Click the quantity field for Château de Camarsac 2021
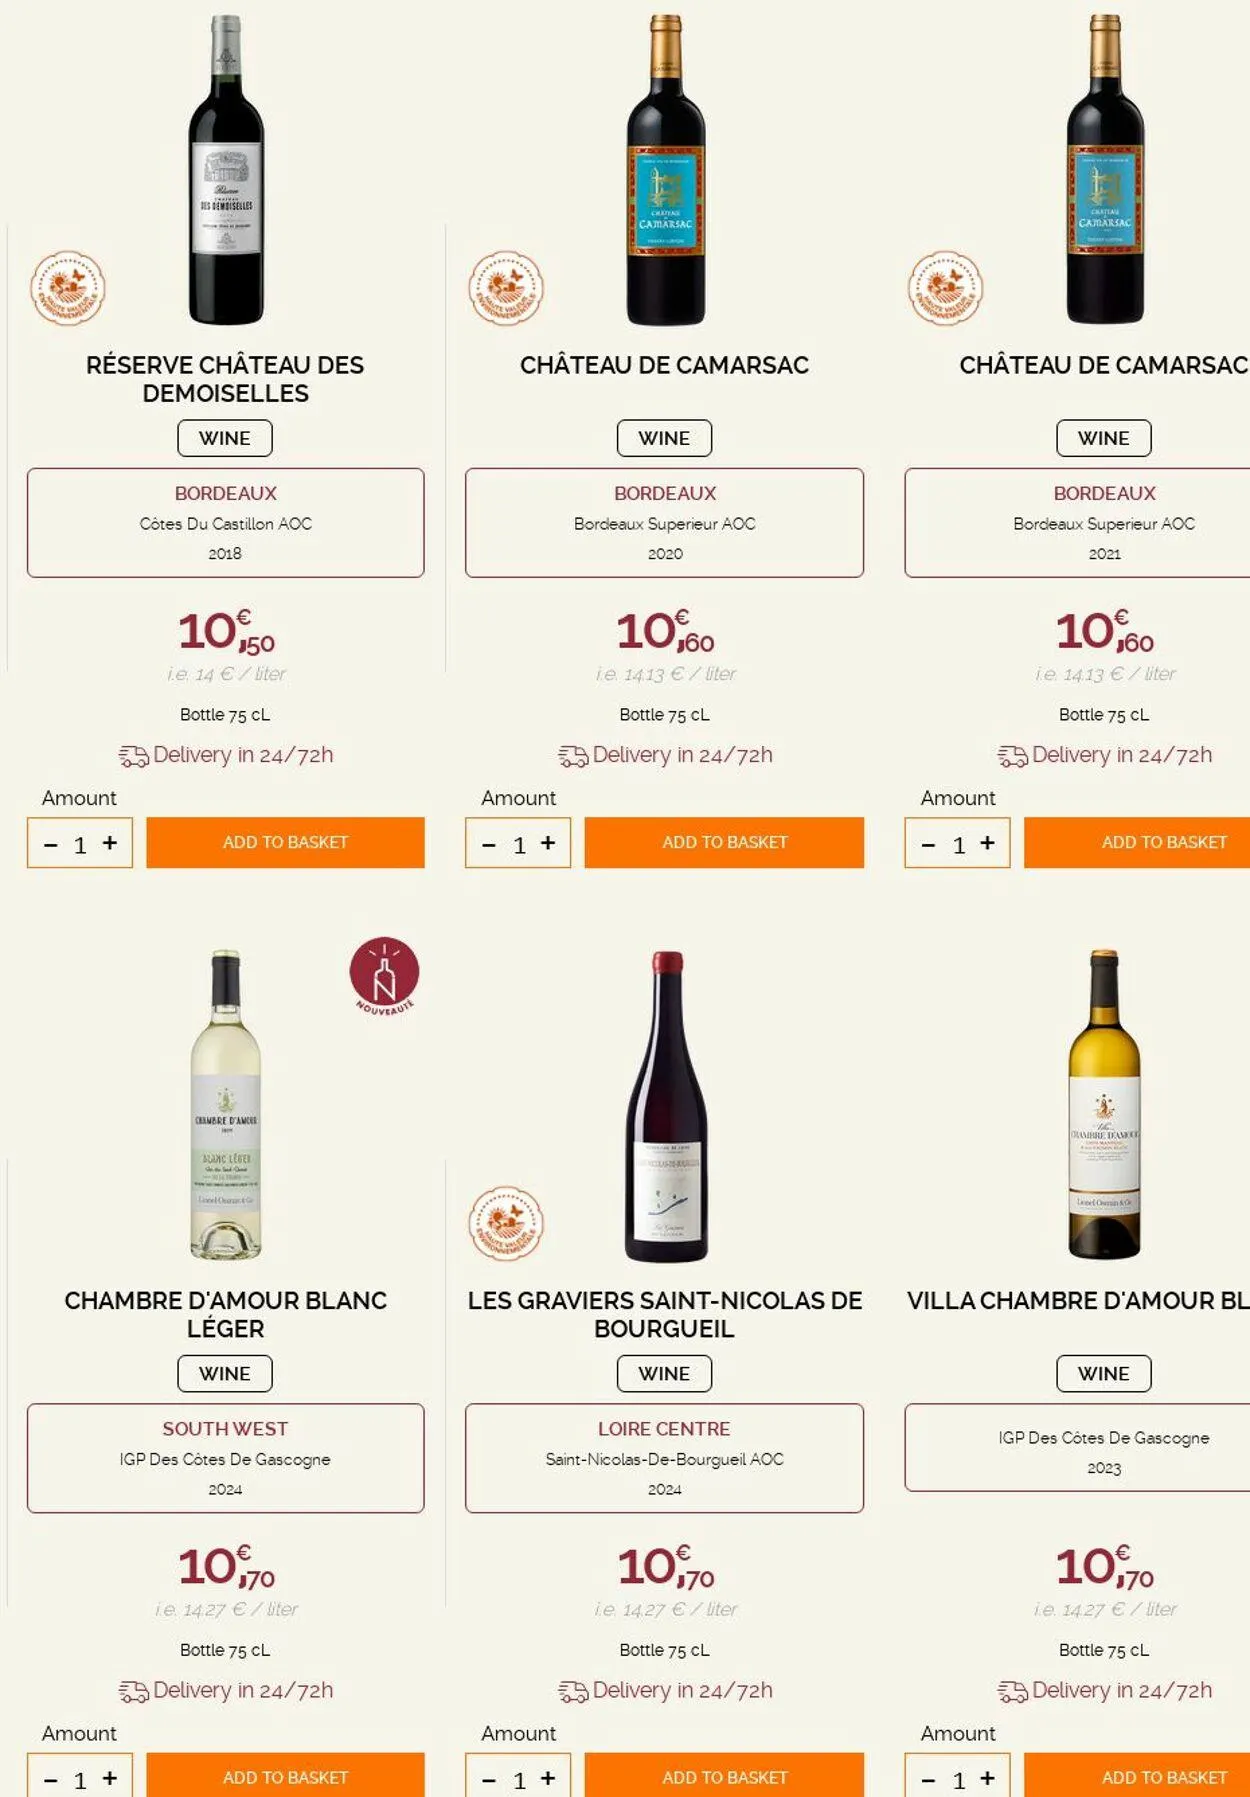The width and height of the screenshot is (1250, 1797). (x=958, y=845)
